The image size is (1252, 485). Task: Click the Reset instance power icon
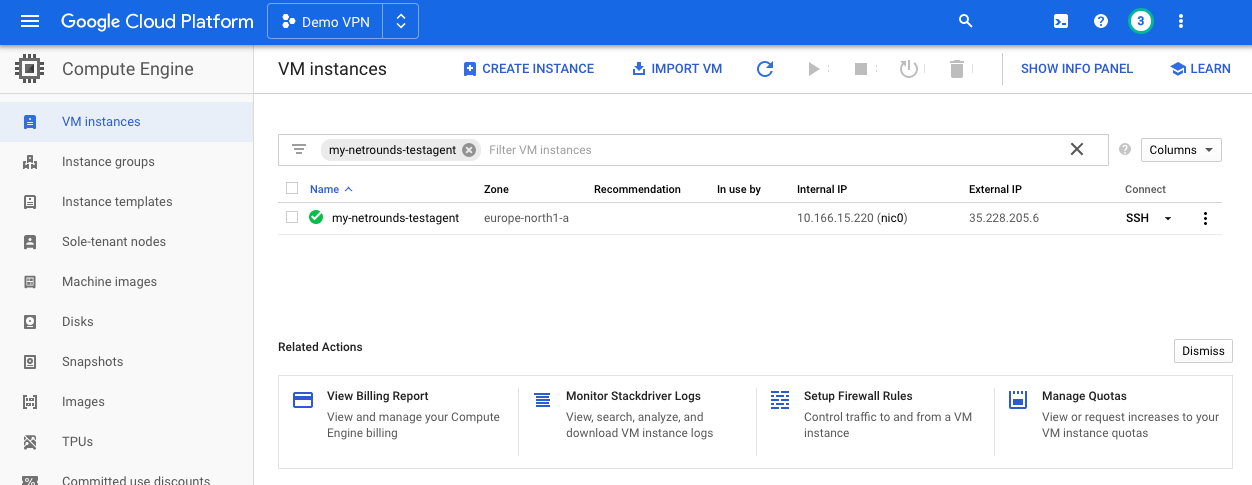(x=908, y=69)
